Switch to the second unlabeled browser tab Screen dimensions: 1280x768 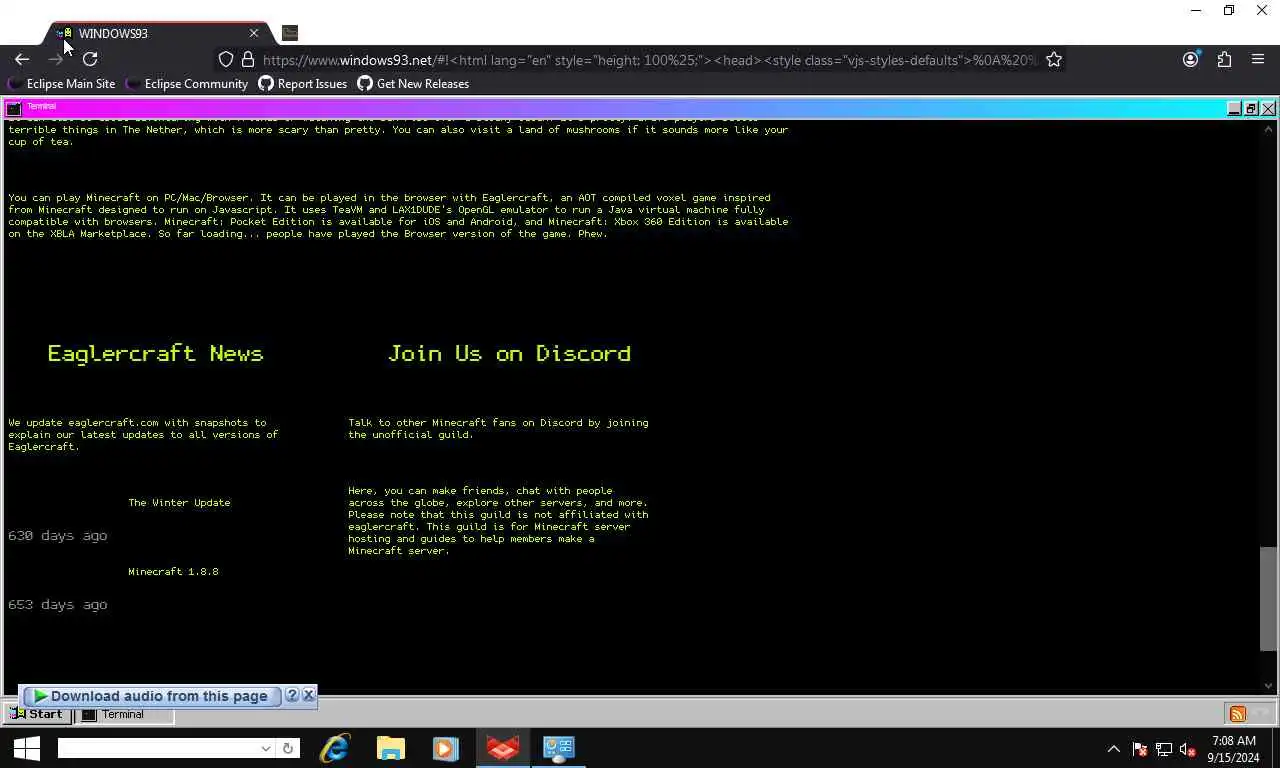click(x=290, y=33)
